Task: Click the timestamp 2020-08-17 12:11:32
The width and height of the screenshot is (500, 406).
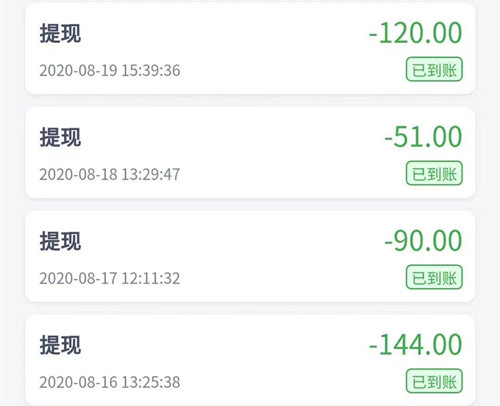Action: (110, 278)
